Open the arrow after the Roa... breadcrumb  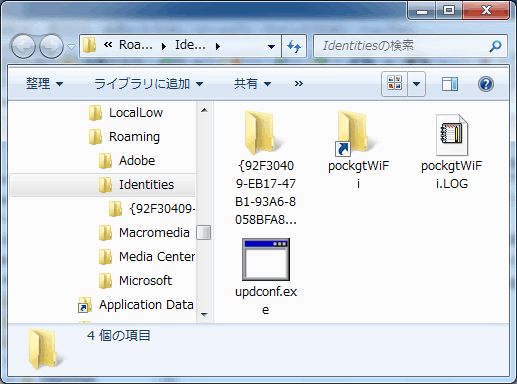pos(163,46)
